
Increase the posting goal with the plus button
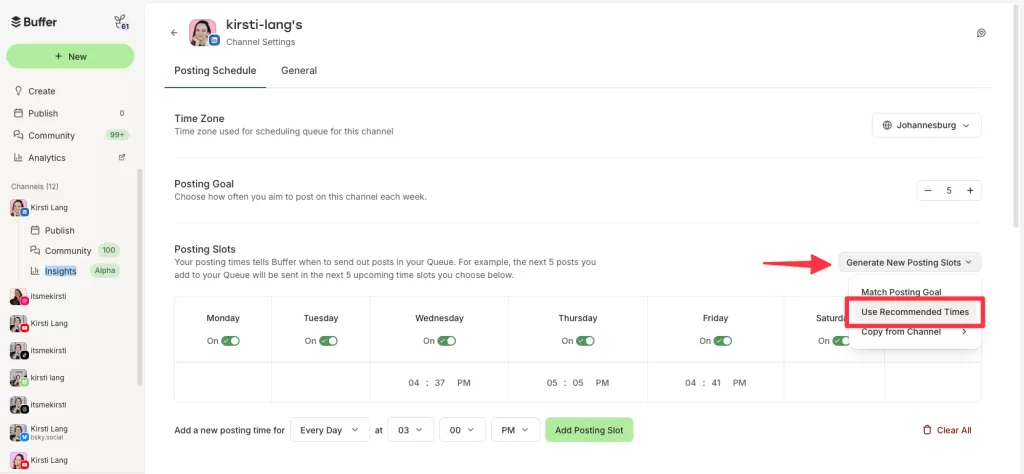[x=970, y=191]
